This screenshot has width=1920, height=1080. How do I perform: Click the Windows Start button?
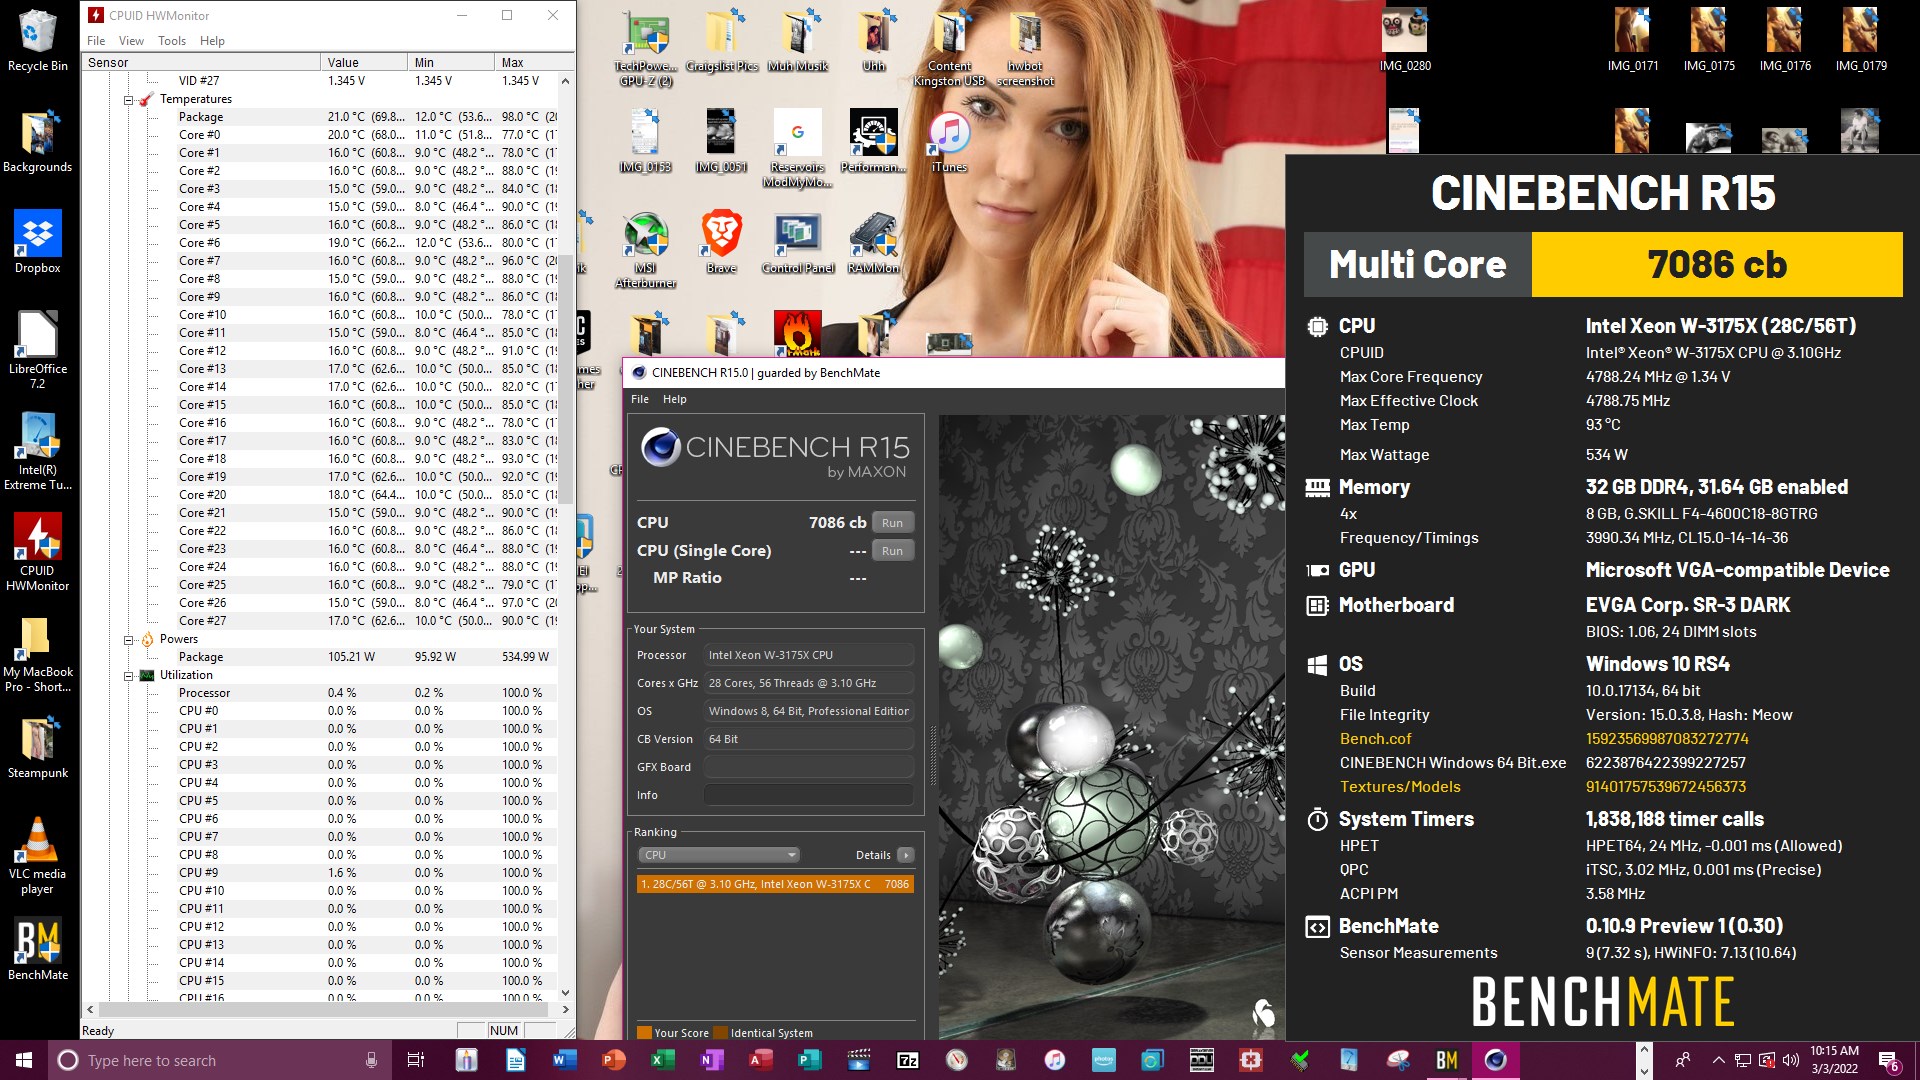[24, 1060]
